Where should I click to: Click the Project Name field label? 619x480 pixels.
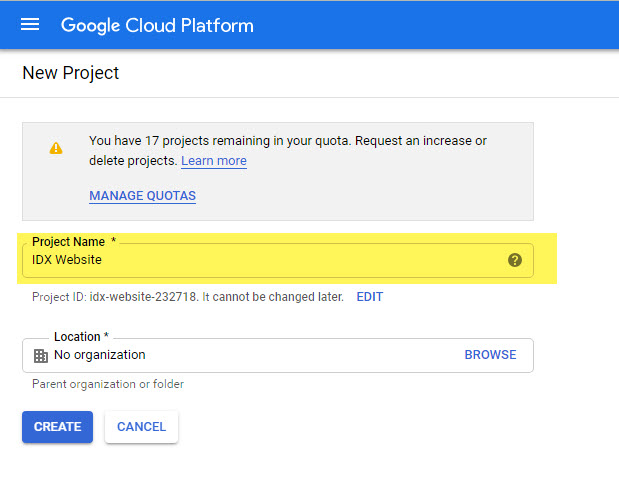click(69, 242)
